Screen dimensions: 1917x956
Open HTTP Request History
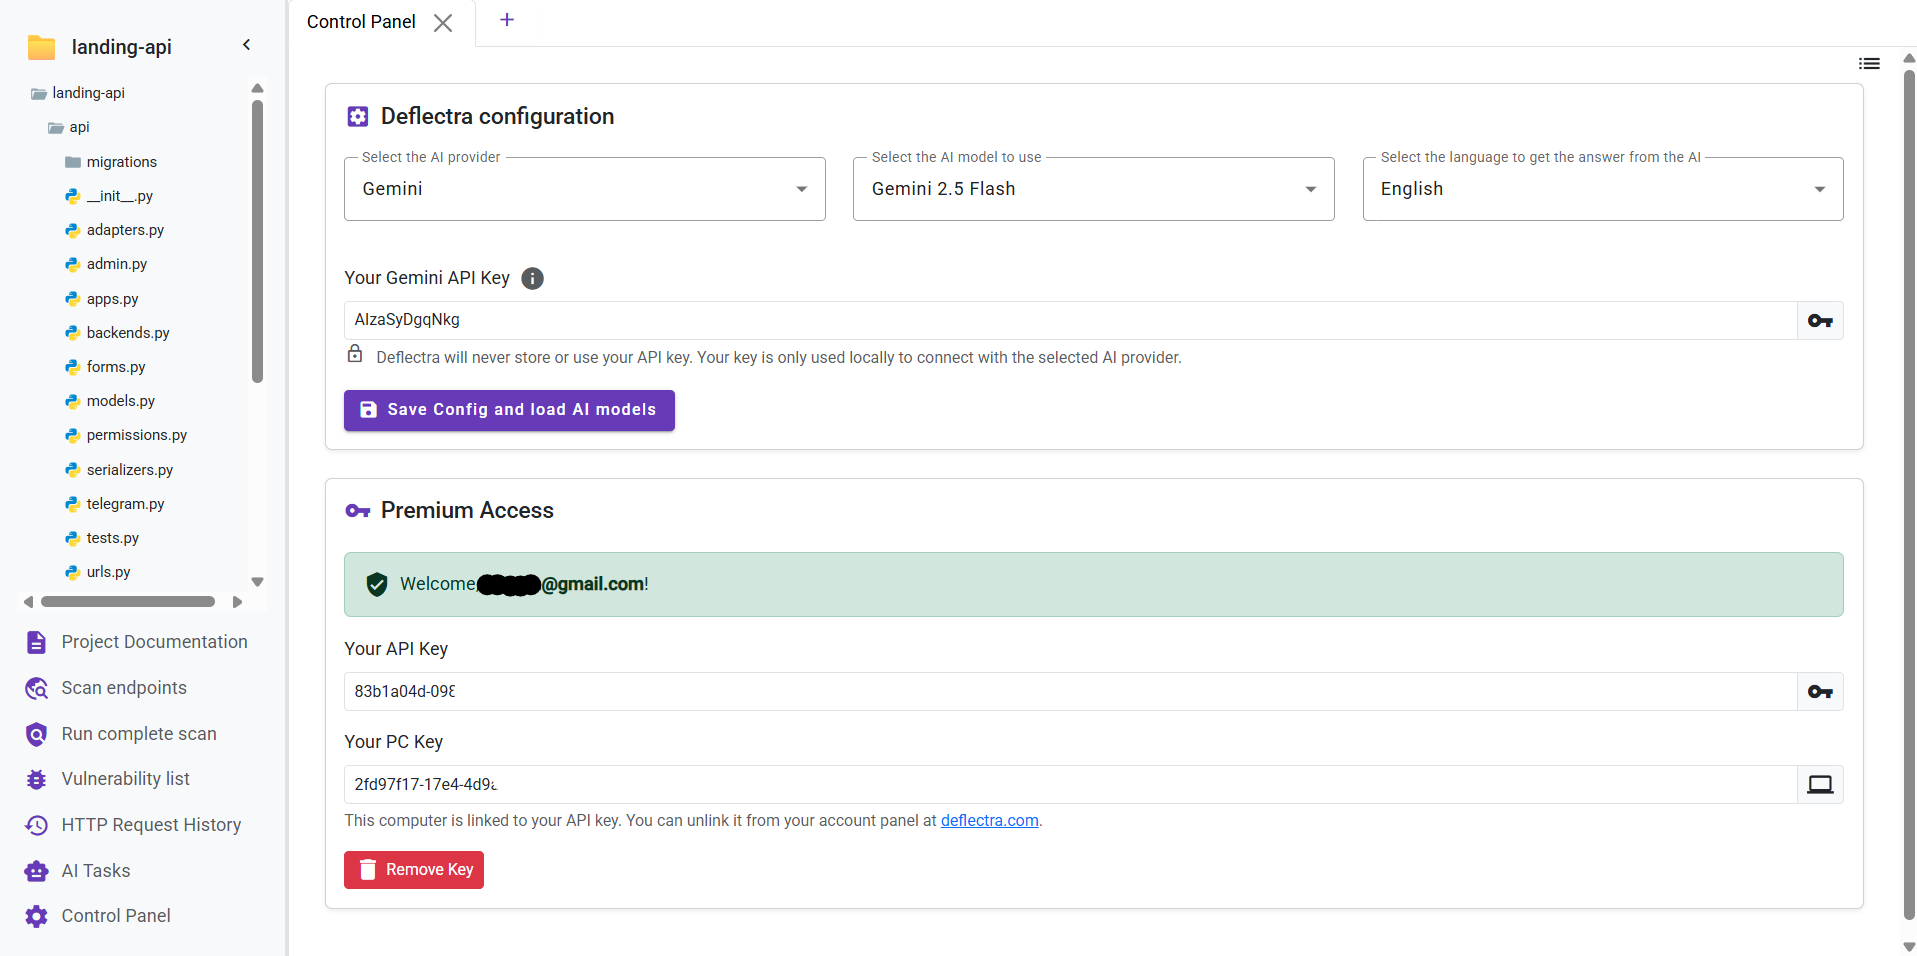click(x=151, y=825)
